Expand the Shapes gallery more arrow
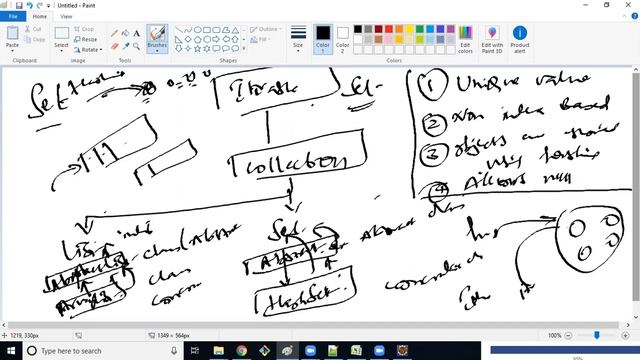640x360 pixels. point(244,49)
